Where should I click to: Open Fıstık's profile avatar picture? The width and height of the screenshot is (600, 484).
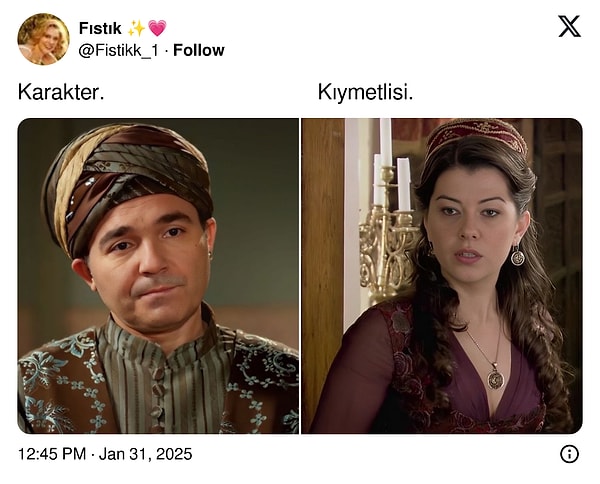point(44,39)
